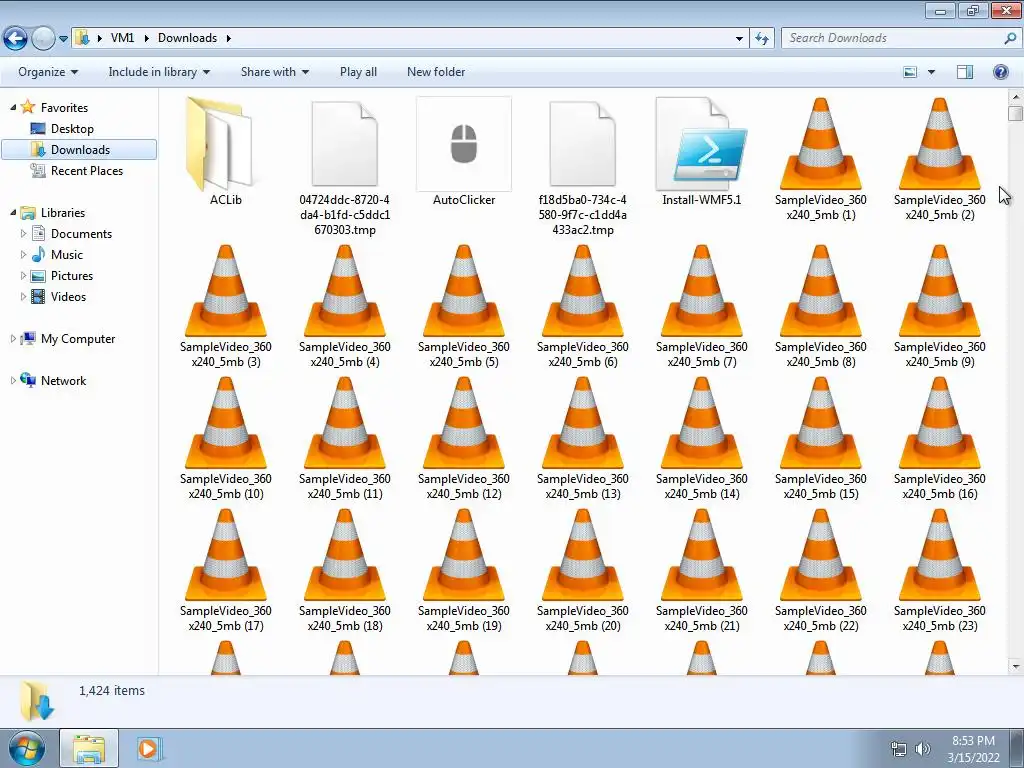Click the Back navigation arrow
This screenshot has width=1024, height=768.
[x=15, y=39]
